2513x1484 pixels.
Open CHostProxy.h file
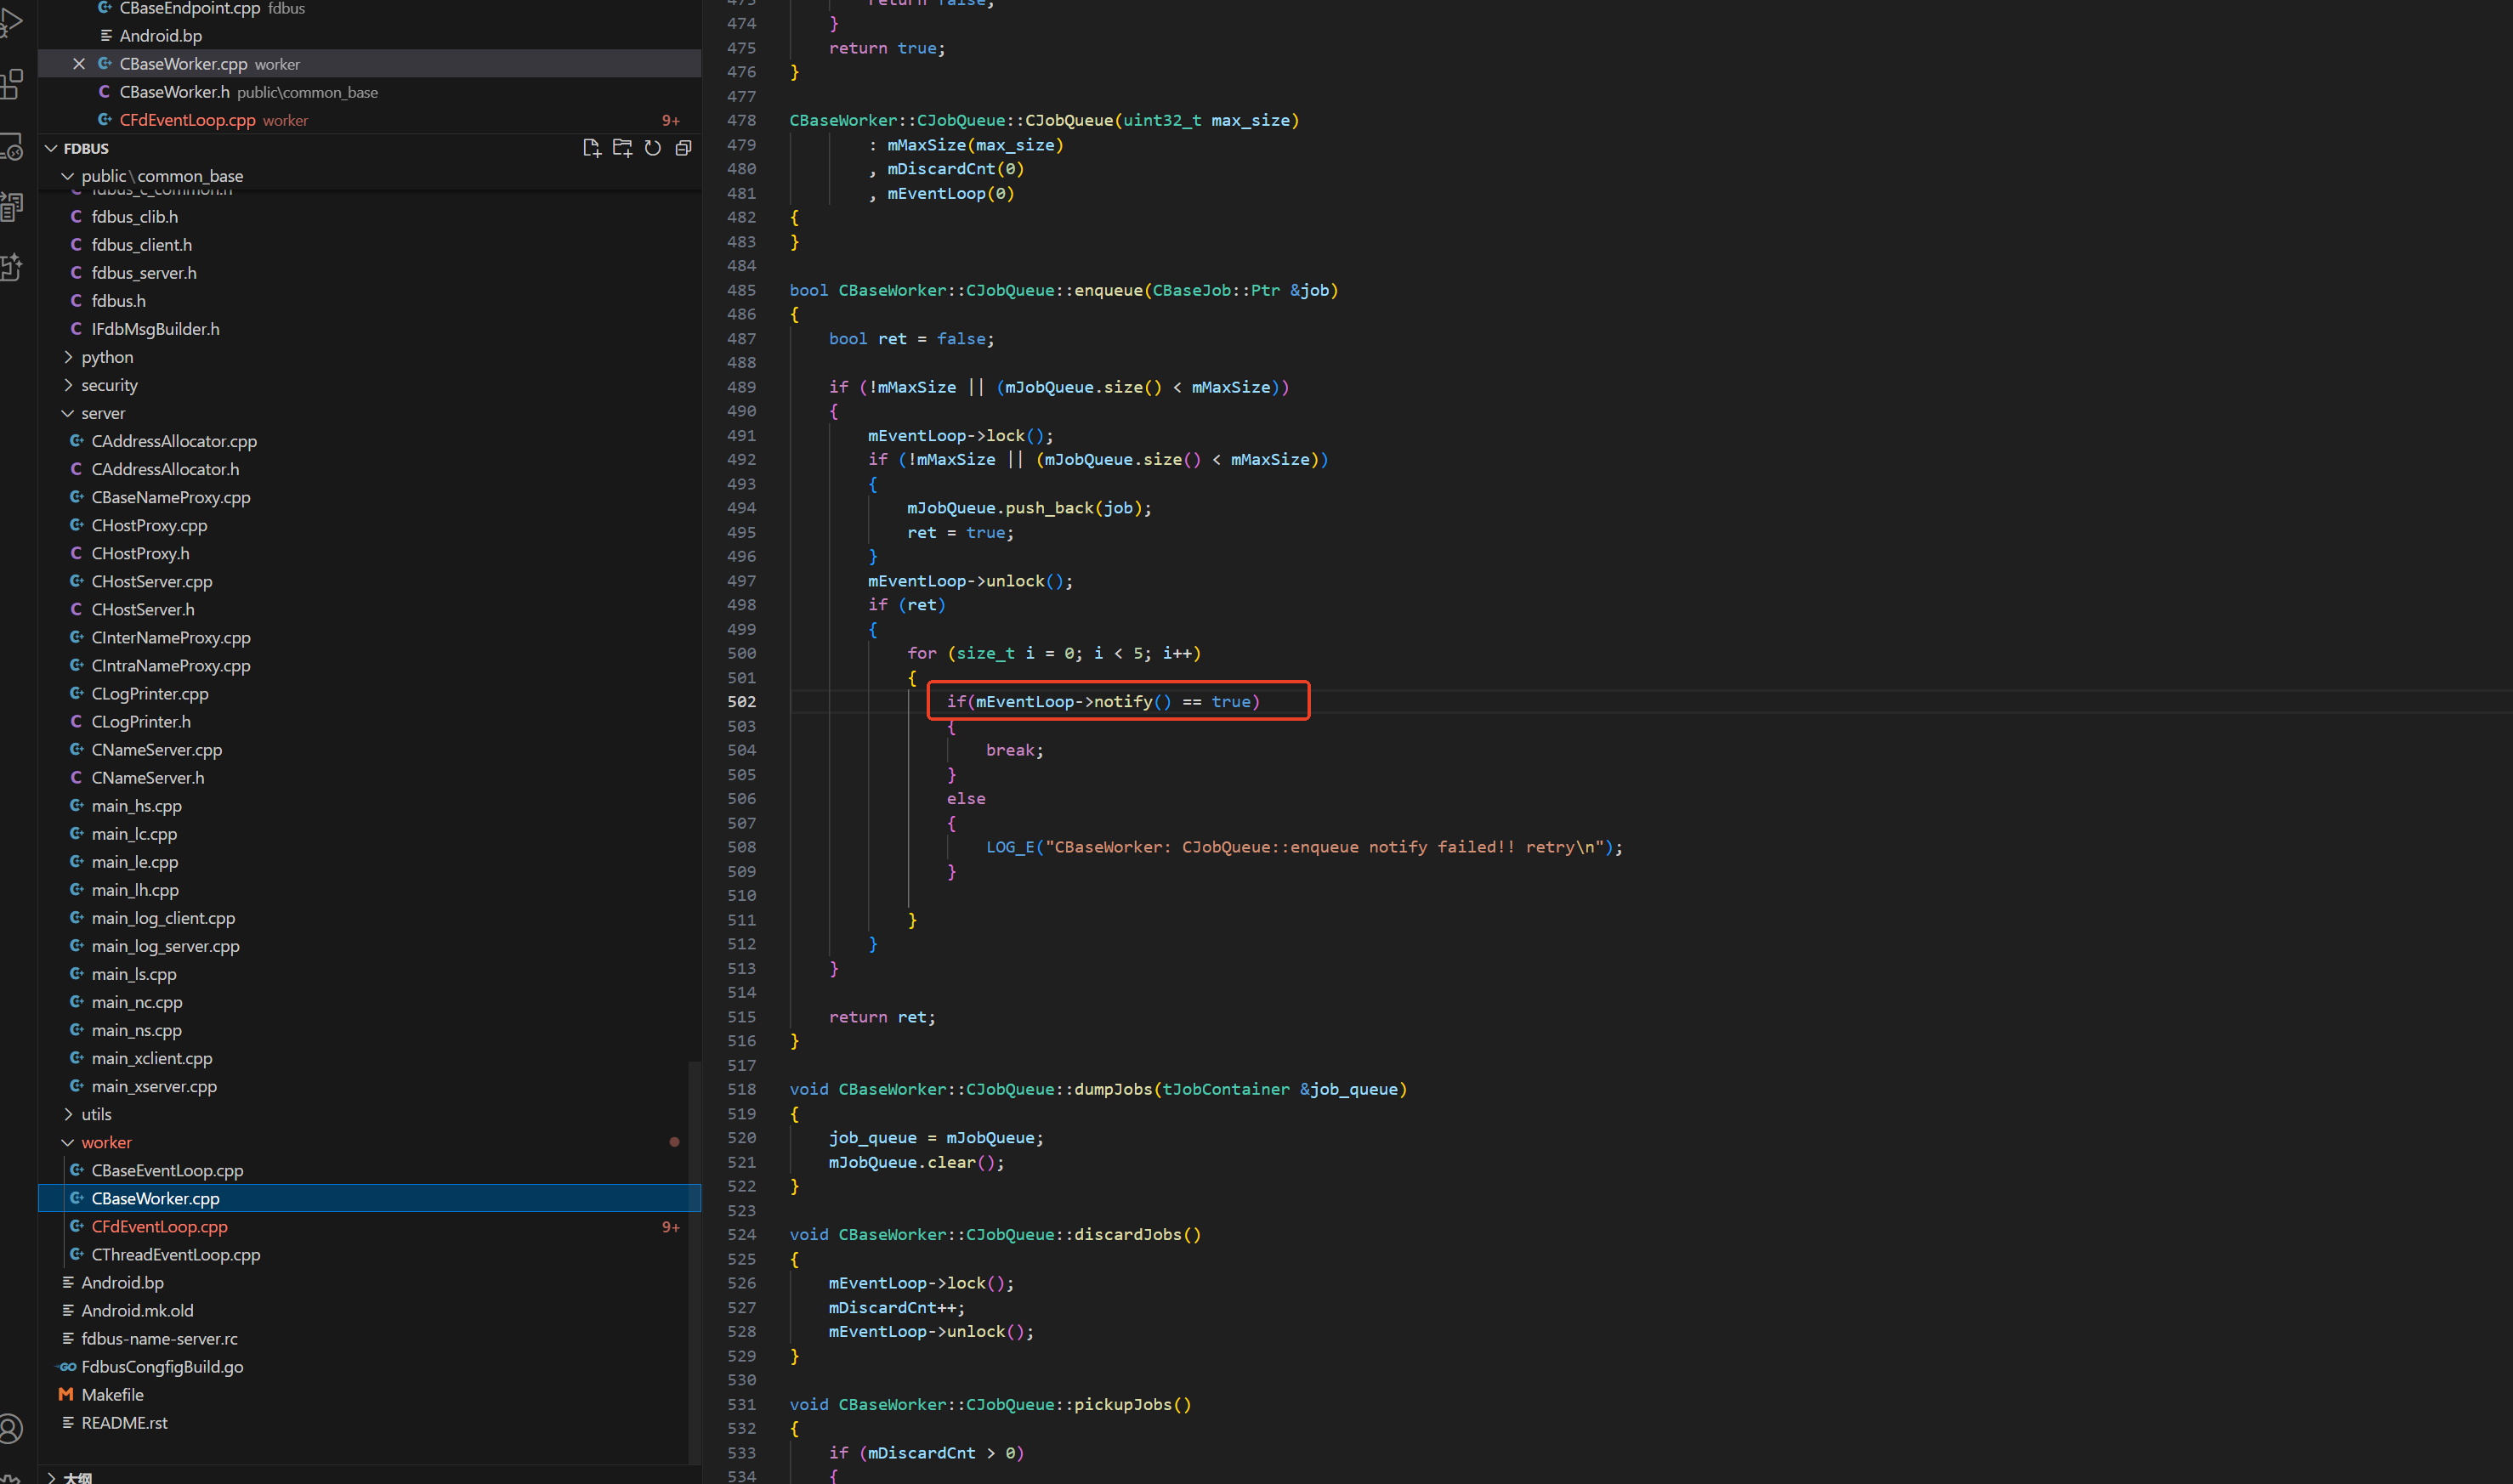(369, 553)
